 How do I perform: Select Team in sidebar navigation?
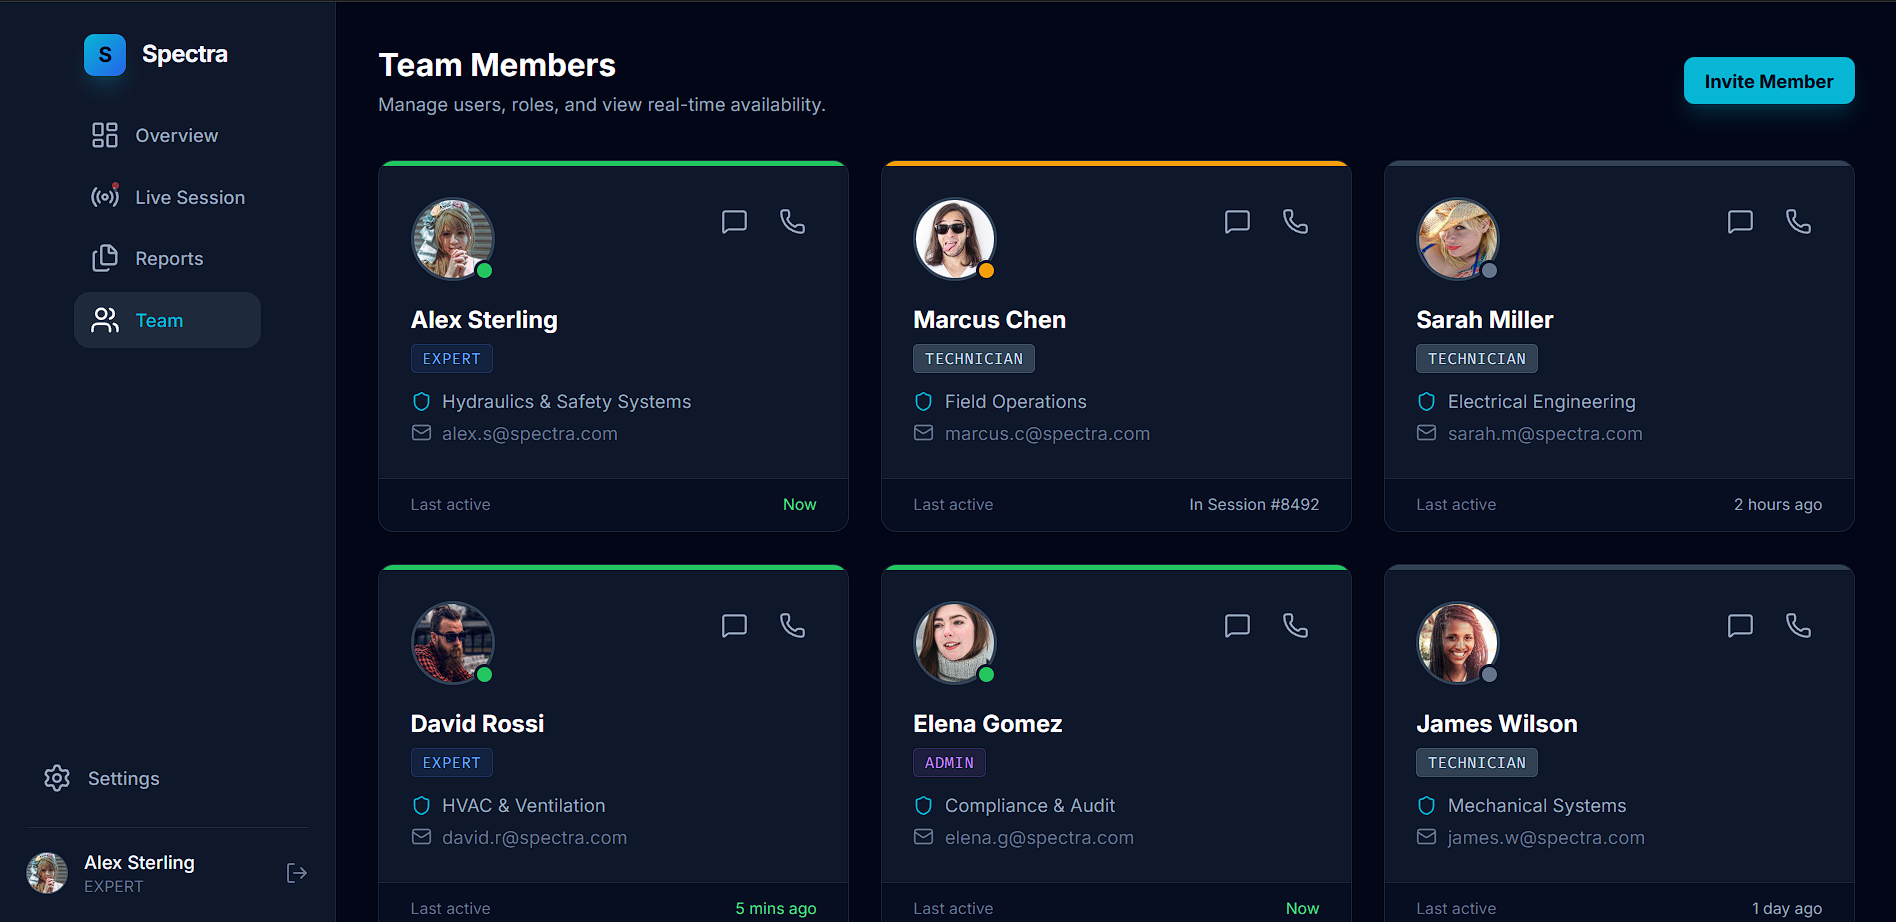(x=167, y=320)
